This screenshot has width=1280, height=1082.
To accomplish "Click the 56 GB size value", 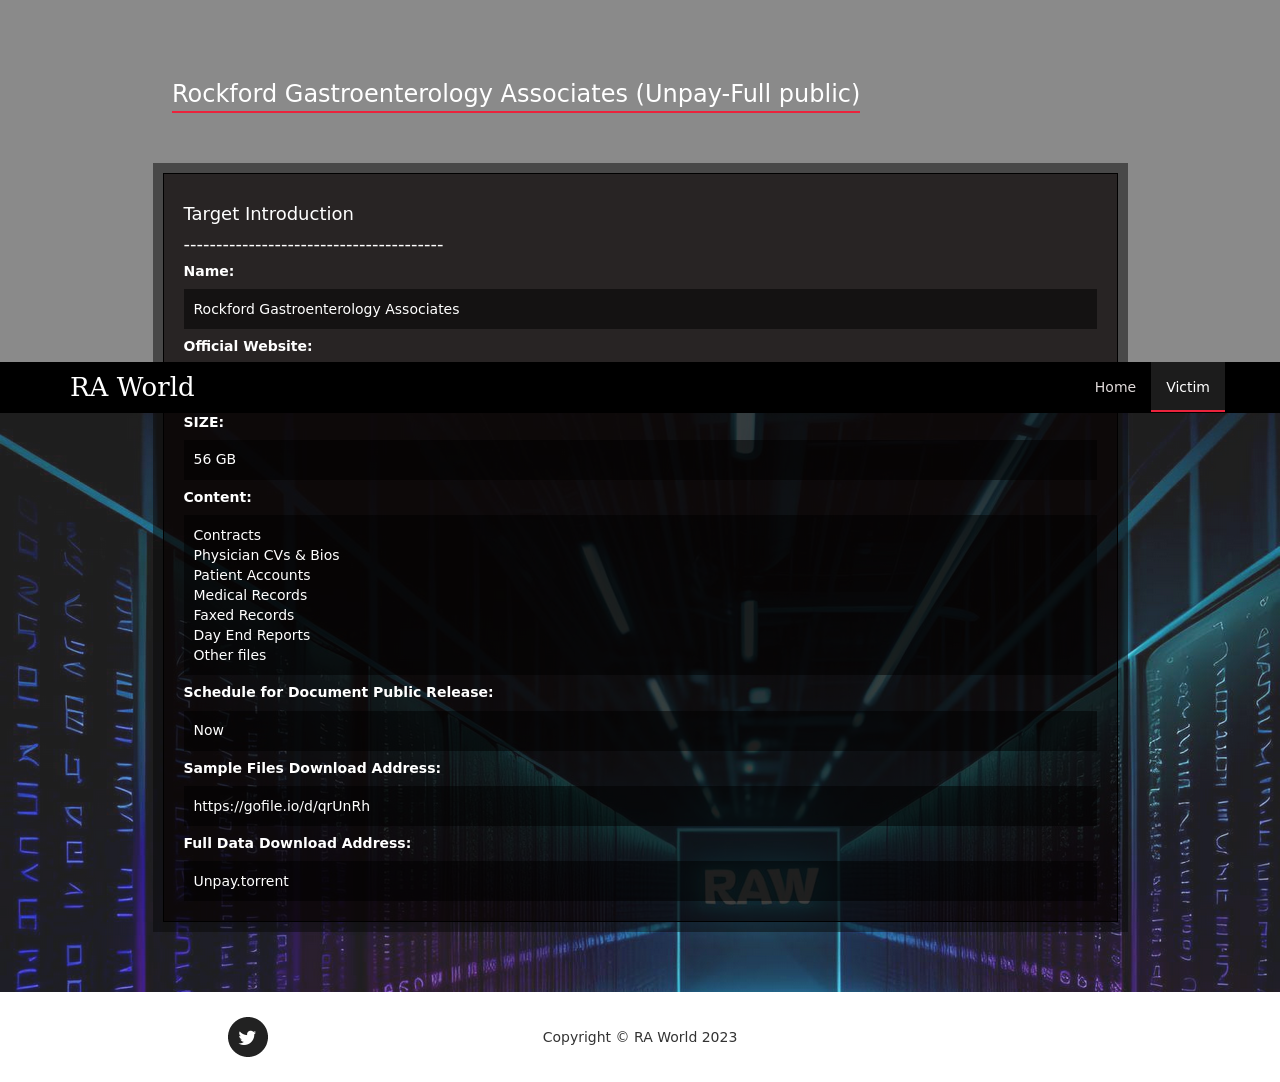I will tap(214, 459).
